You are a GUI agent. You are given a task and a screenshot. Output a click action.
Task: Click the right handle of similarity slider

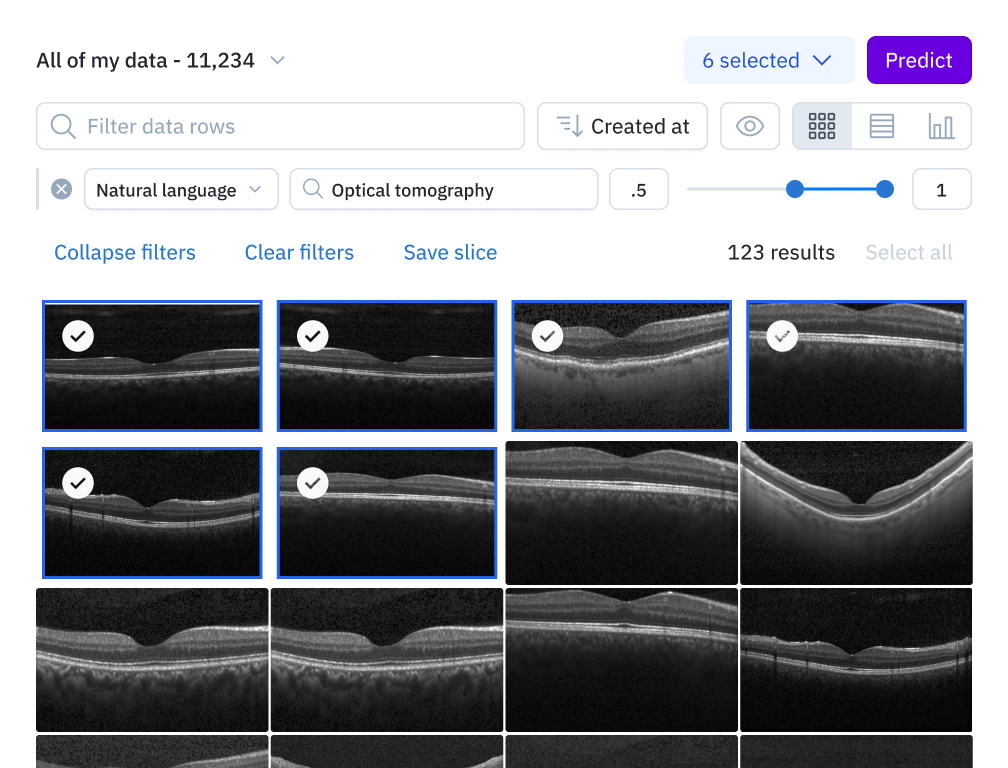point(885,189)
